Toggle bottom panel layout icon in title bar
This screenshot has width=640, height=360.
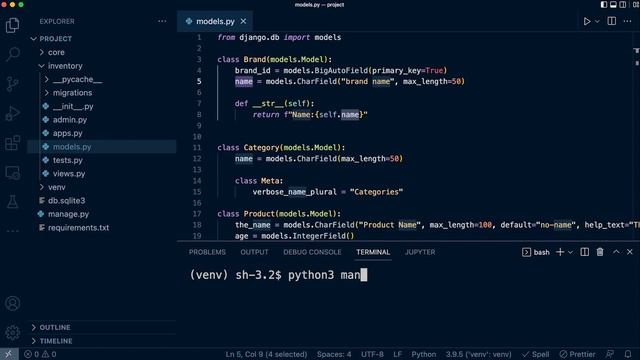(x=613, y=4)
